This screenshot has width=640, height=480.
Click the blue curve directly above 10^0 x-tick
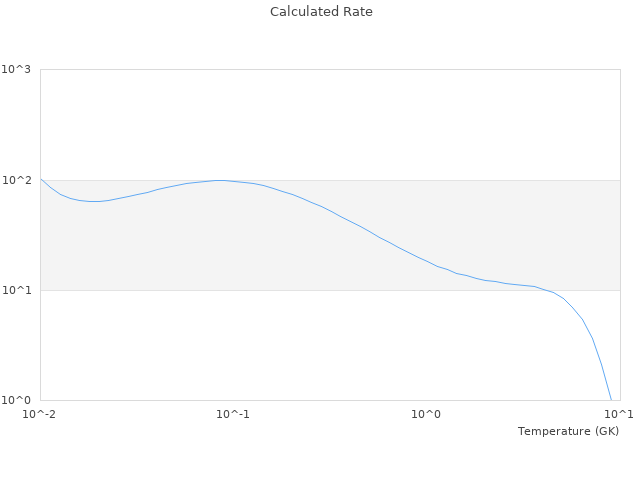pyautogui.click(x=427, y=261)
